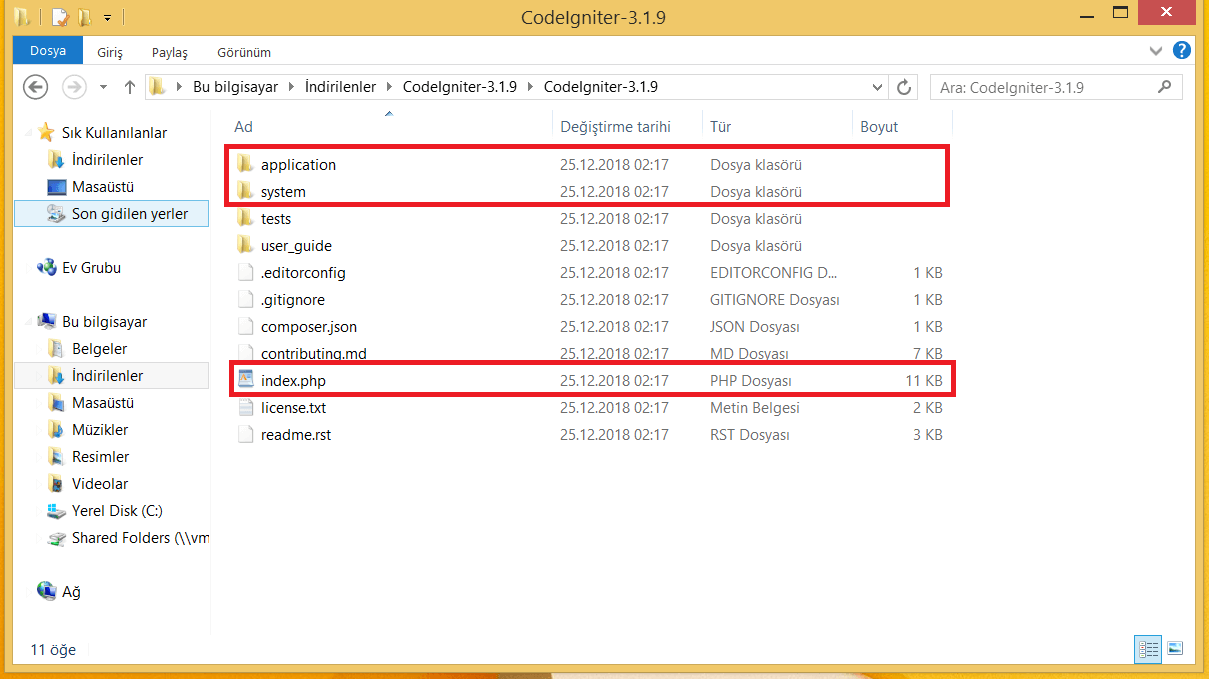The image size is (1209, 679).
Task: Open Yerel Disk (C:) drive
Action: click(x=117, y=510)
